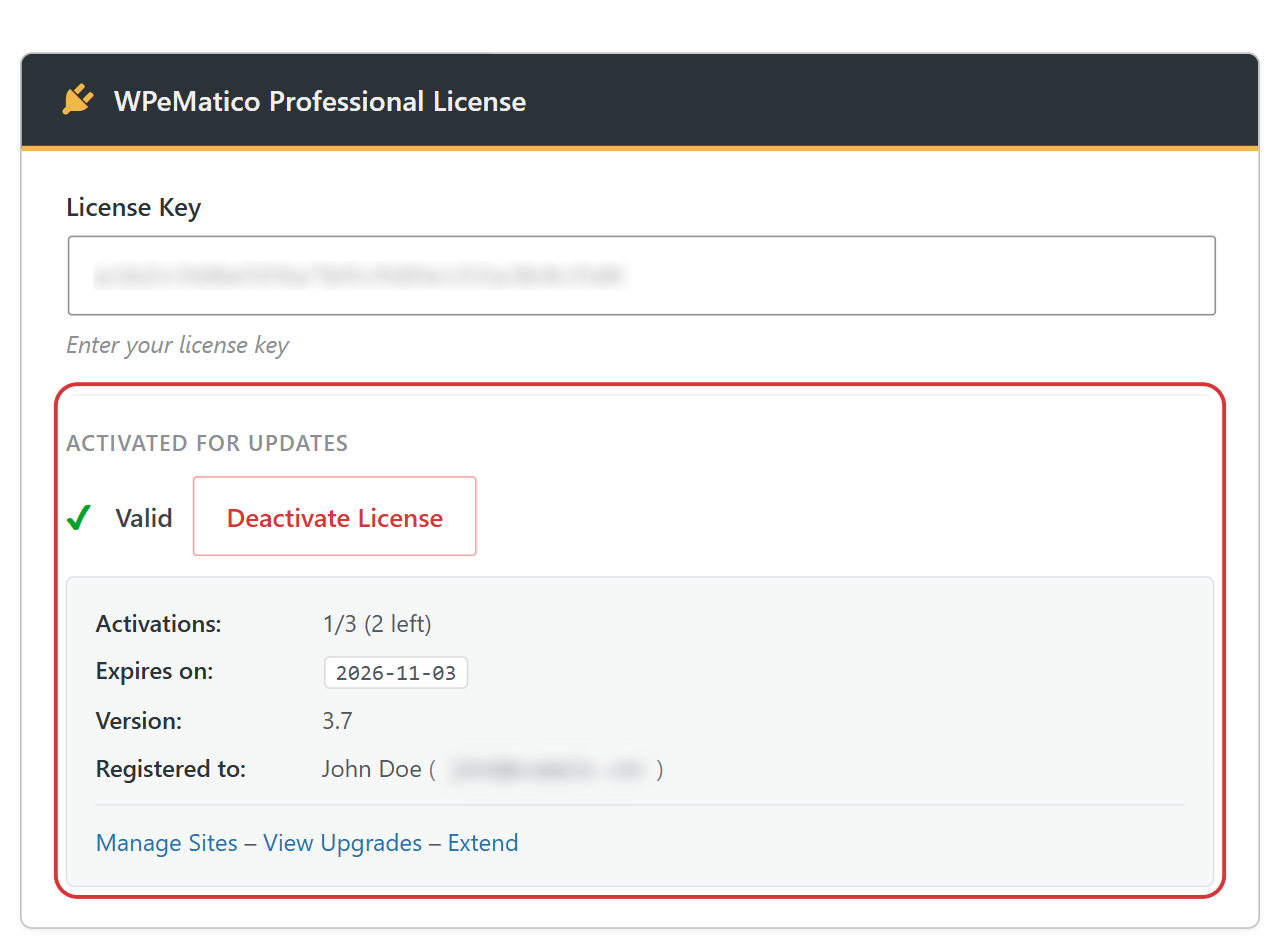Focus the License Key input field

[x=642, y=276]
